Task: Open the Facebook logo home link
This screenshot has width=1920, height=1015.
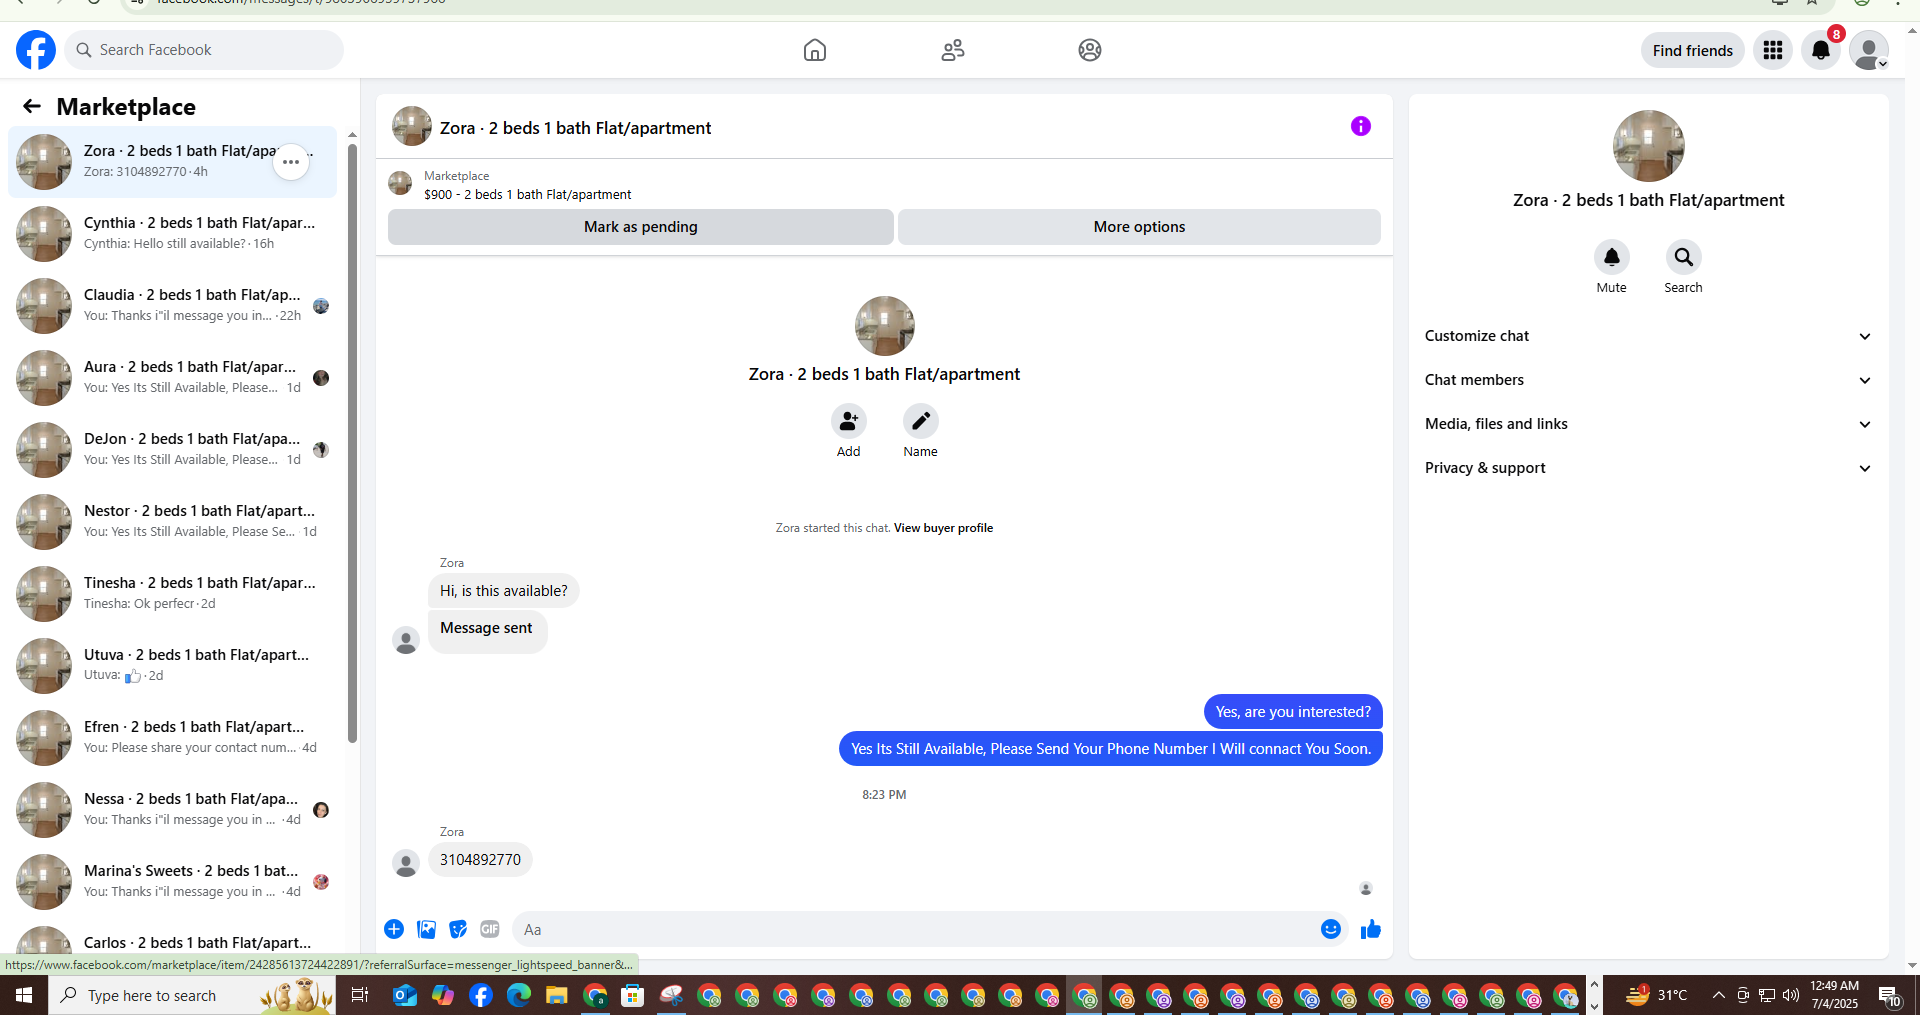Action: tap(36, 50)
